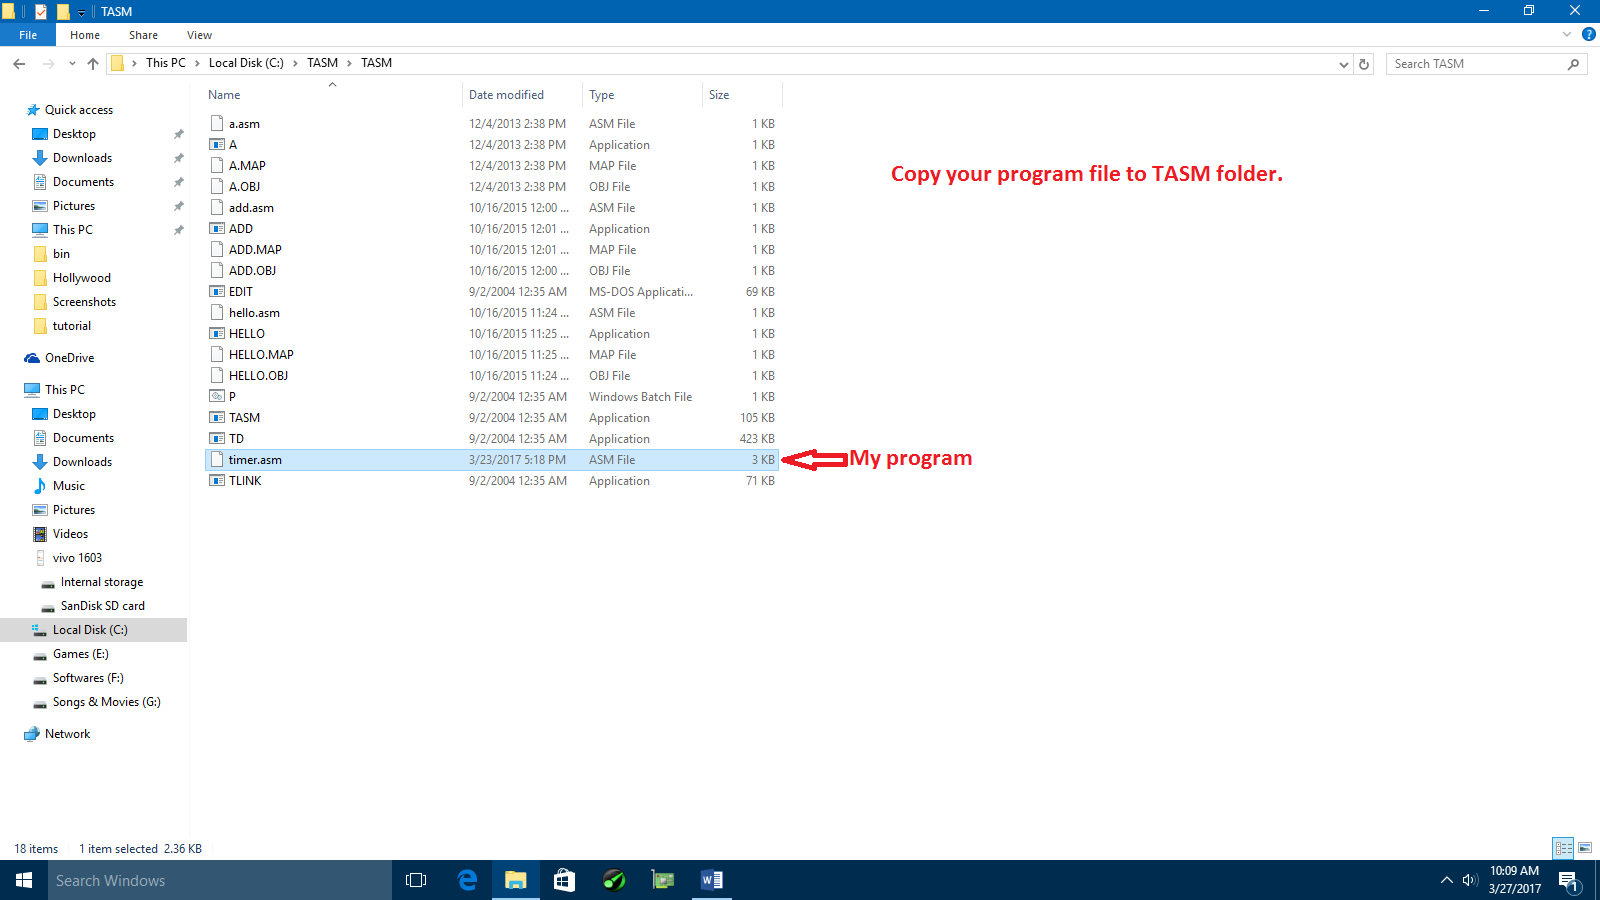1600x900 pixels.
Task: Click the search magnifier icon
Action: point(1574,64)
